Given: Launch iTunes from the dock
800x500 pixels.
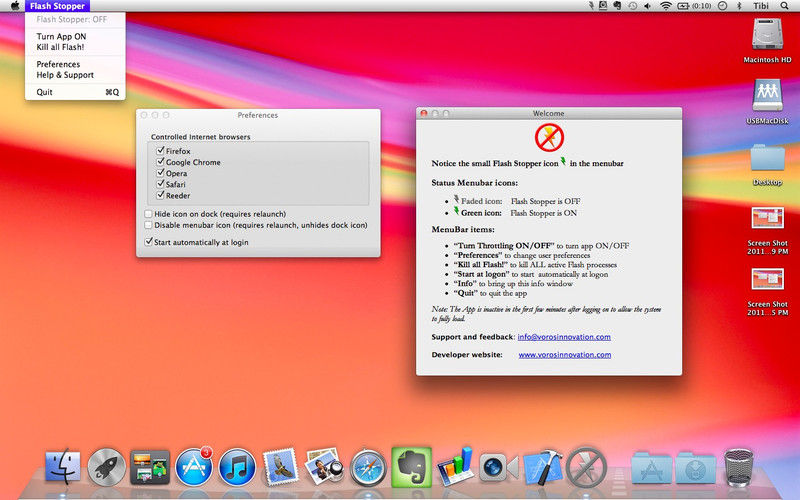Looking at the screenshot, I should pyautogui.click(x=237, y=467).
